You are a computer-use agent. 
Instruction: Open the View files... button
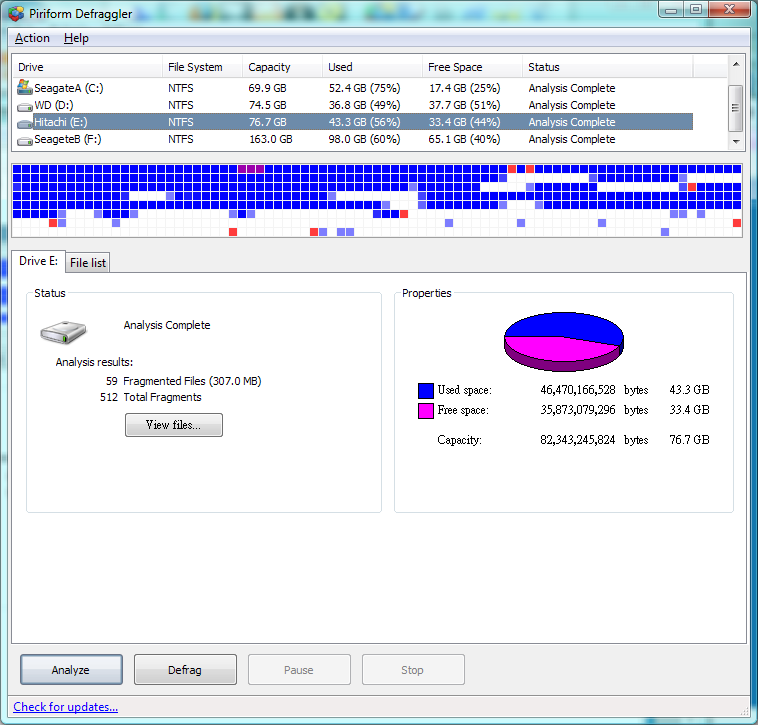pyautogui.click(x=174, y=425)
